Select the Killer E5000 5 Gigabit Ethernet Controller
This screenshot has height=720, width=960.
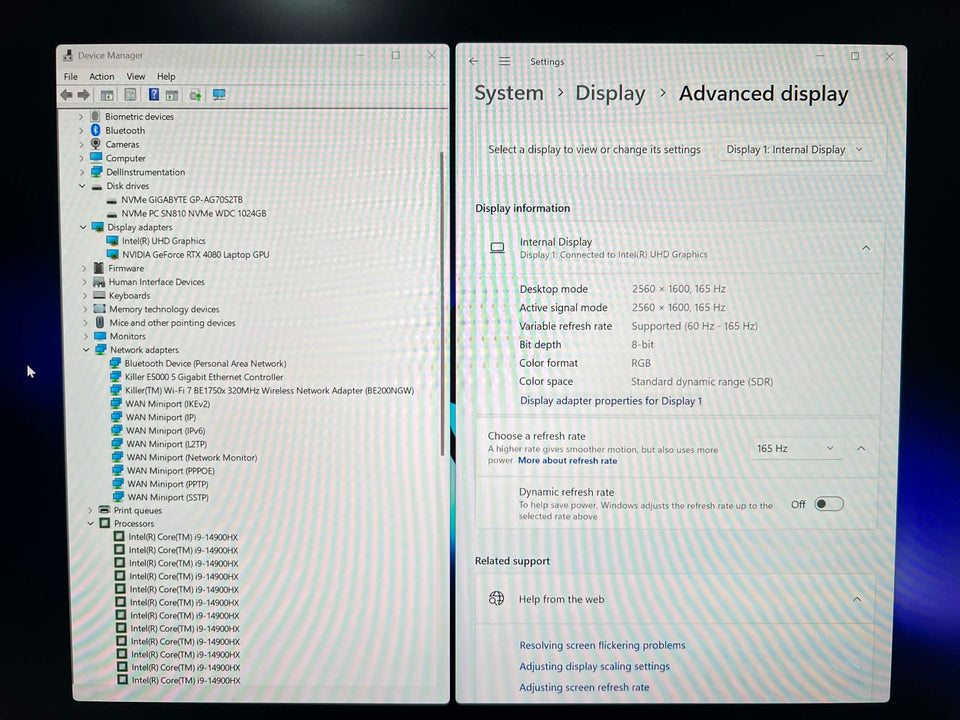204,377
